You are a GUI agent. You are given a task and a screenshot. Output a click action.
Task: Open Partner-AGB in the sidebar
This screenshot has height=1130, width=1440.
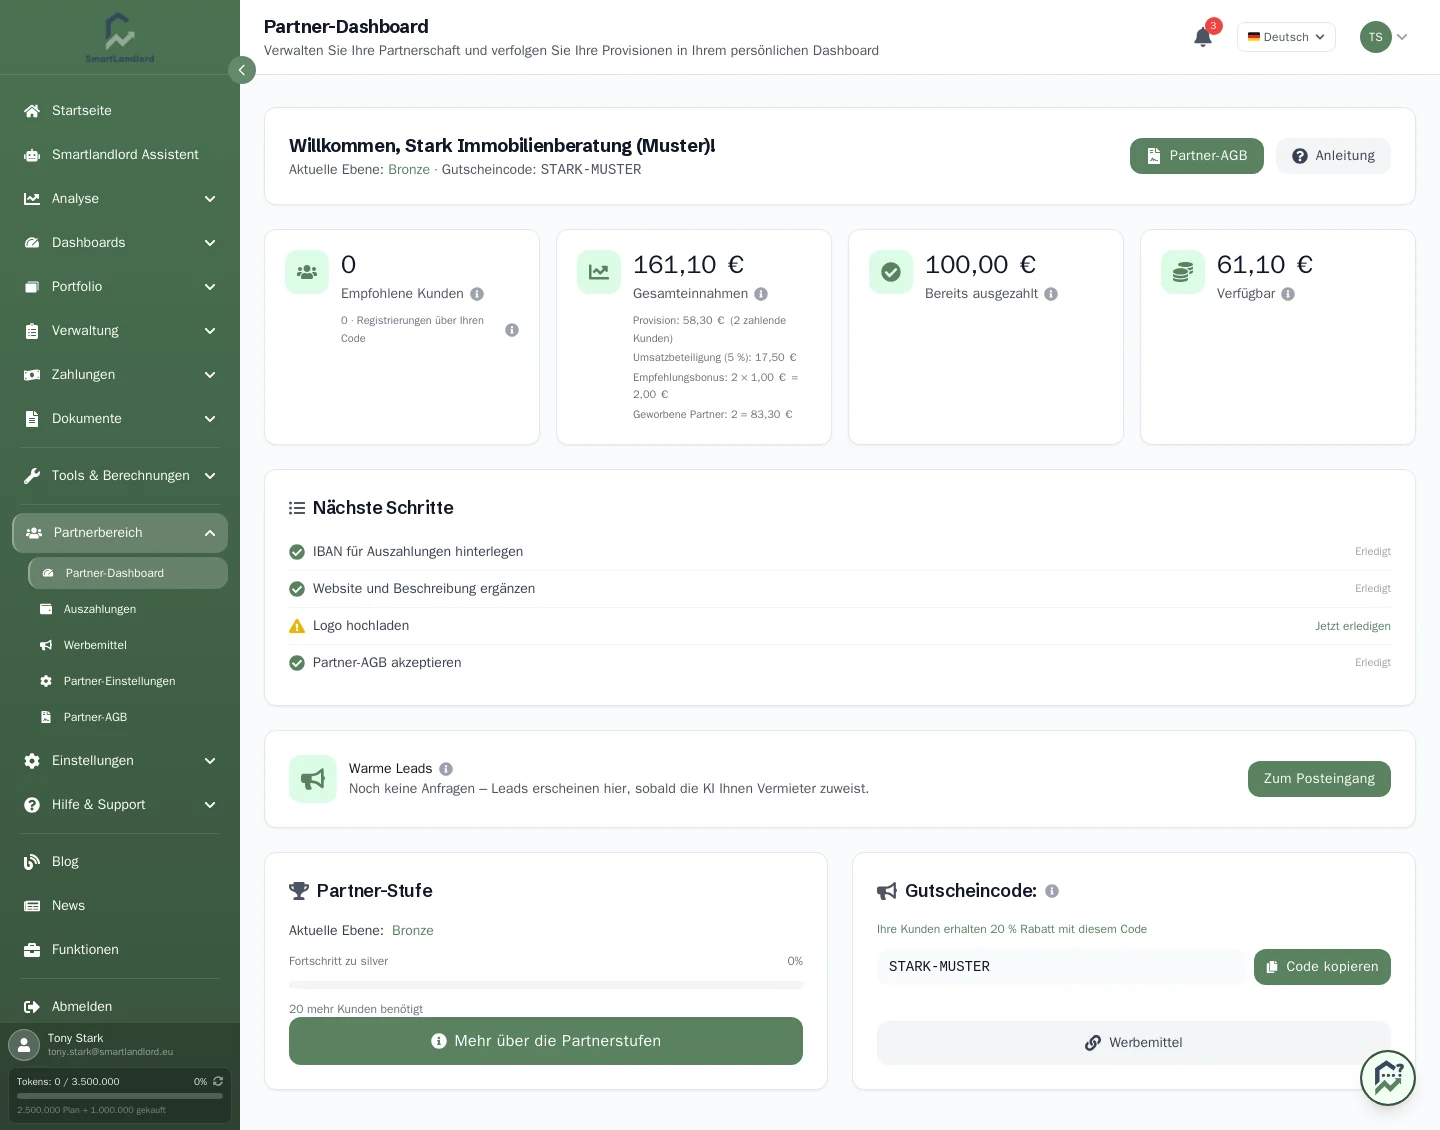pos(128,717)
